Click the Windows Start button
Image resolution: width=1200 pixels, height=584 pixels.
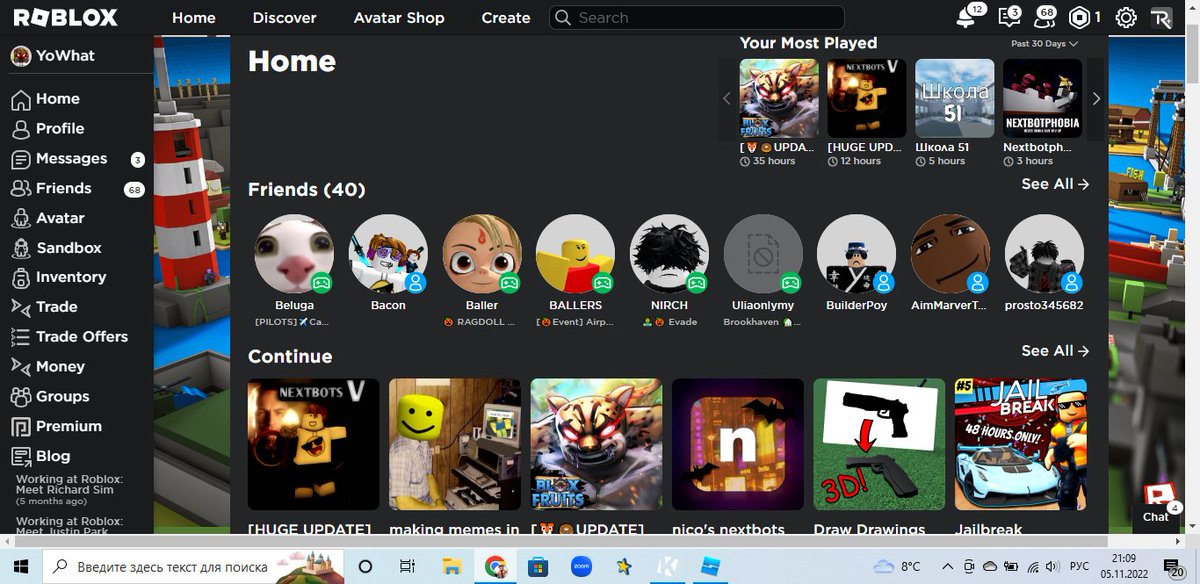tap(22, 566)
